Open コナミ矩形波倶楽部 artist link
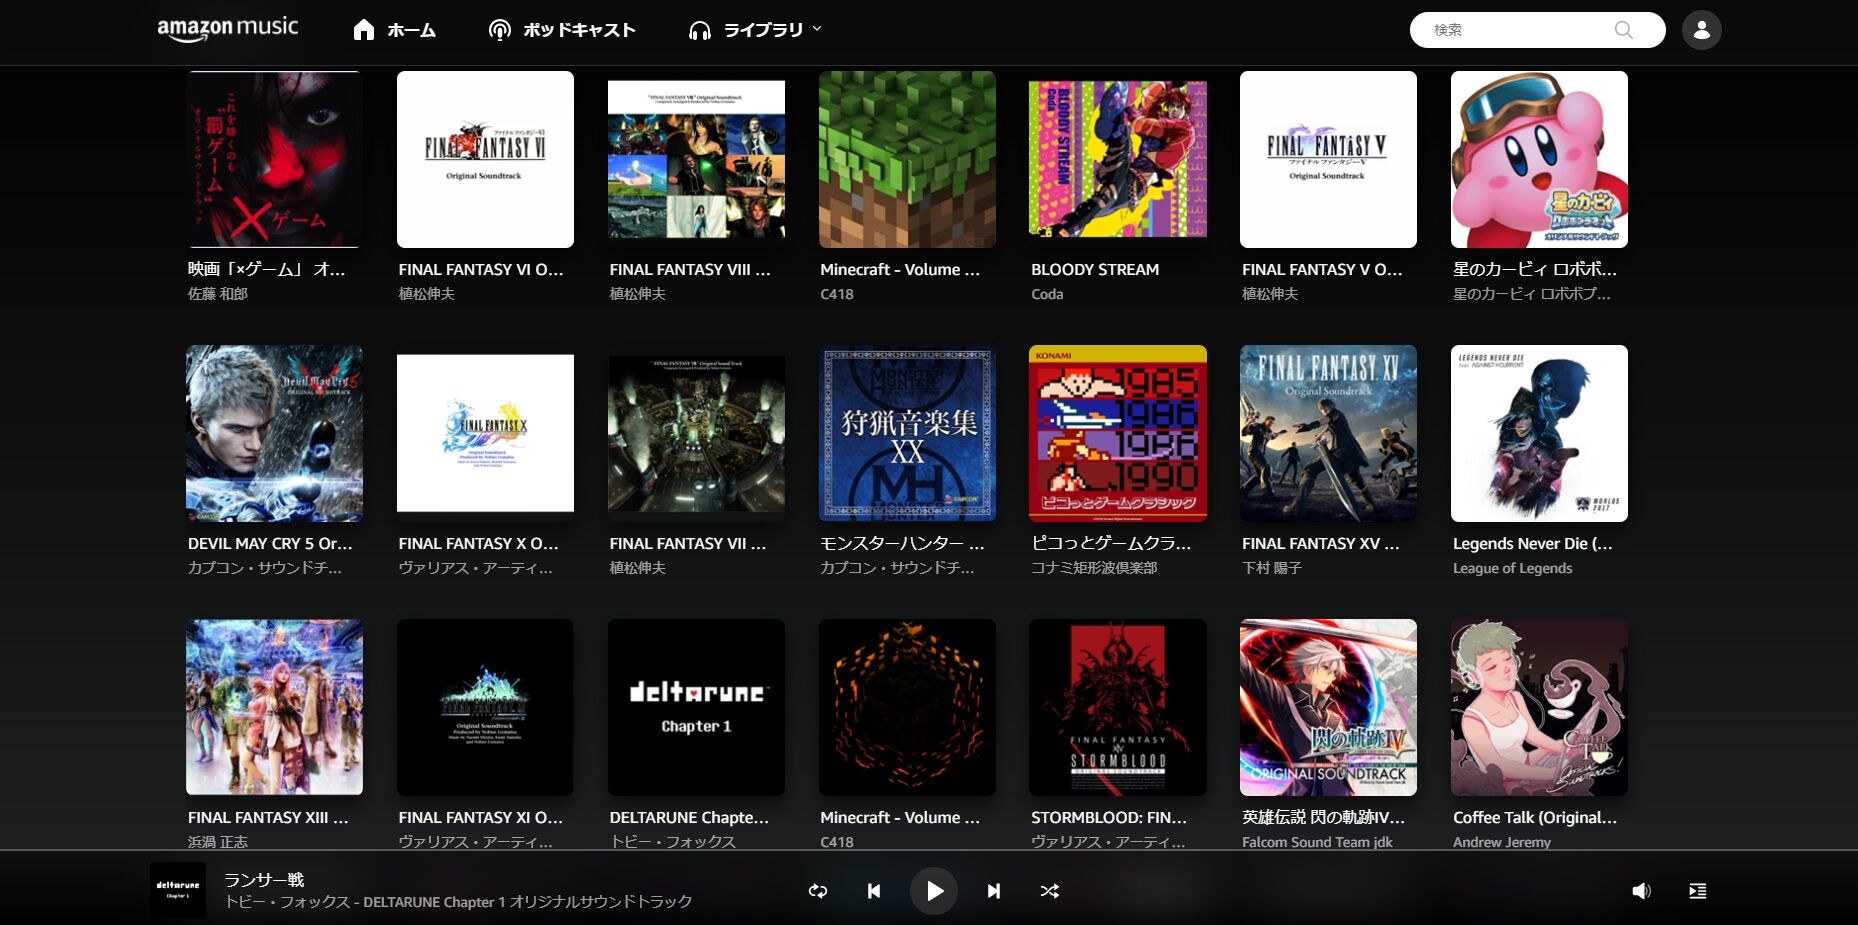This screenshot has height=925, width=1858. click(1094, 568)
